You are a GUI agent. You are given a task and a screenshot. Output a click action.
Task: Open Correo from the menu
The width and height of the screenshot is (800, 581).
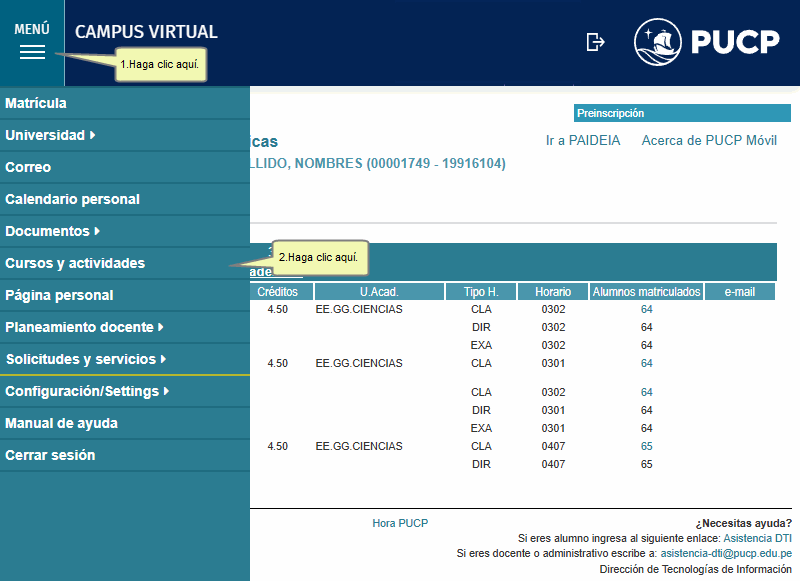(x=124, y=167)
